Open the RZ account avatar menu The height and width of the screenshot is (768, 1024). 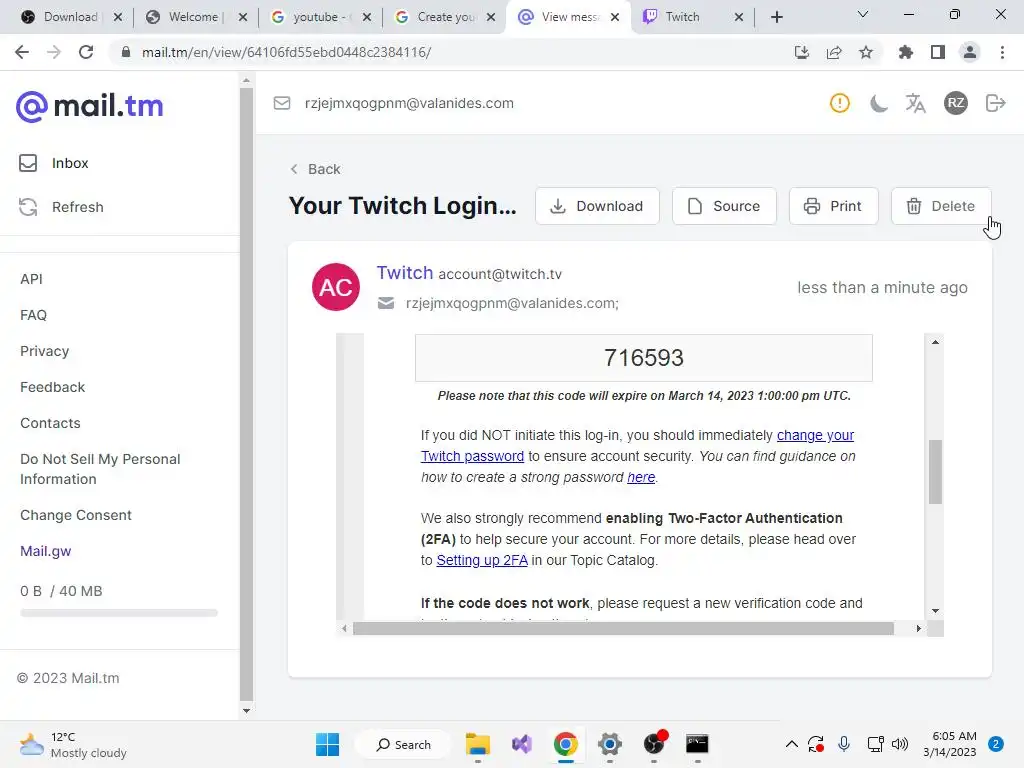point(955,103)
